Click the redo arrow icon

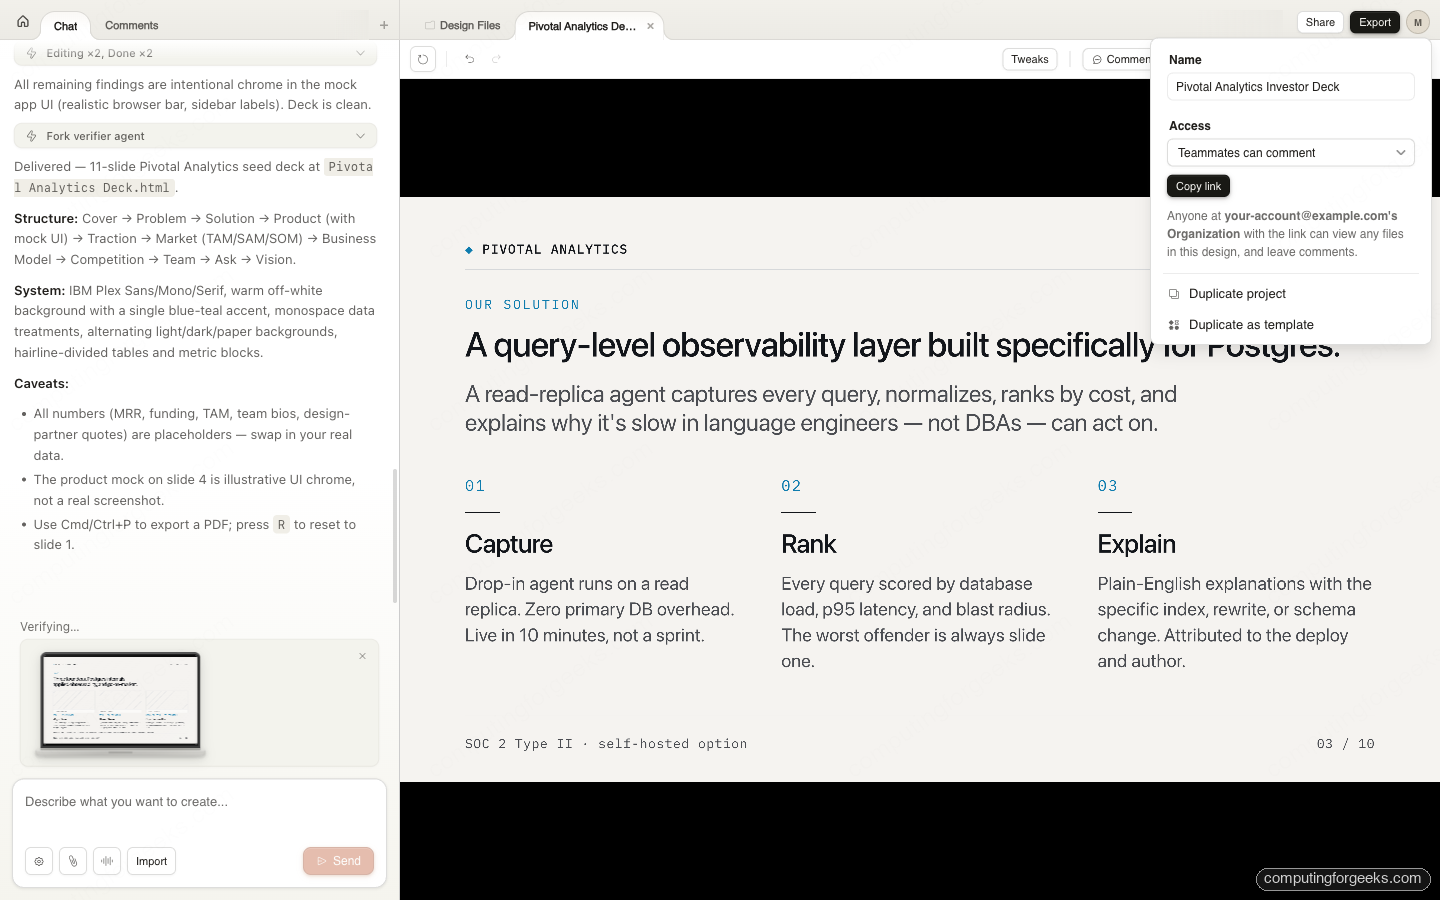[497, 60]
